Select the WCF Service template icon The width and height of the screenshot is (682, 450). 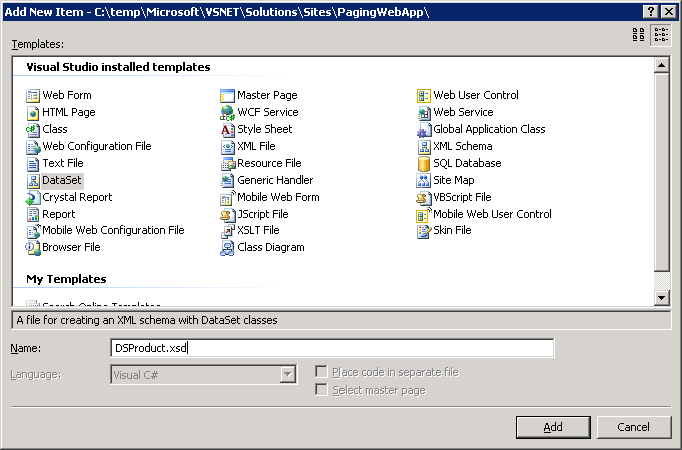[x=227, y=112]
